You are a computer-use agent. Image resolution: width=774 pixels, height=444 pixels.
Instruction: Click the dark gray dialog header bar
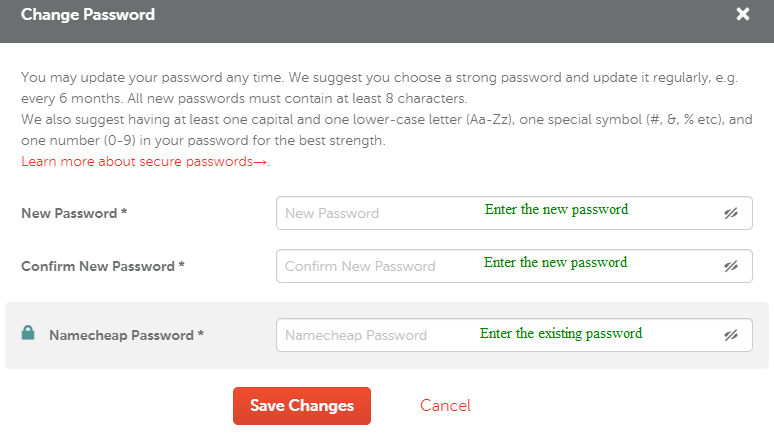[387, 21]
